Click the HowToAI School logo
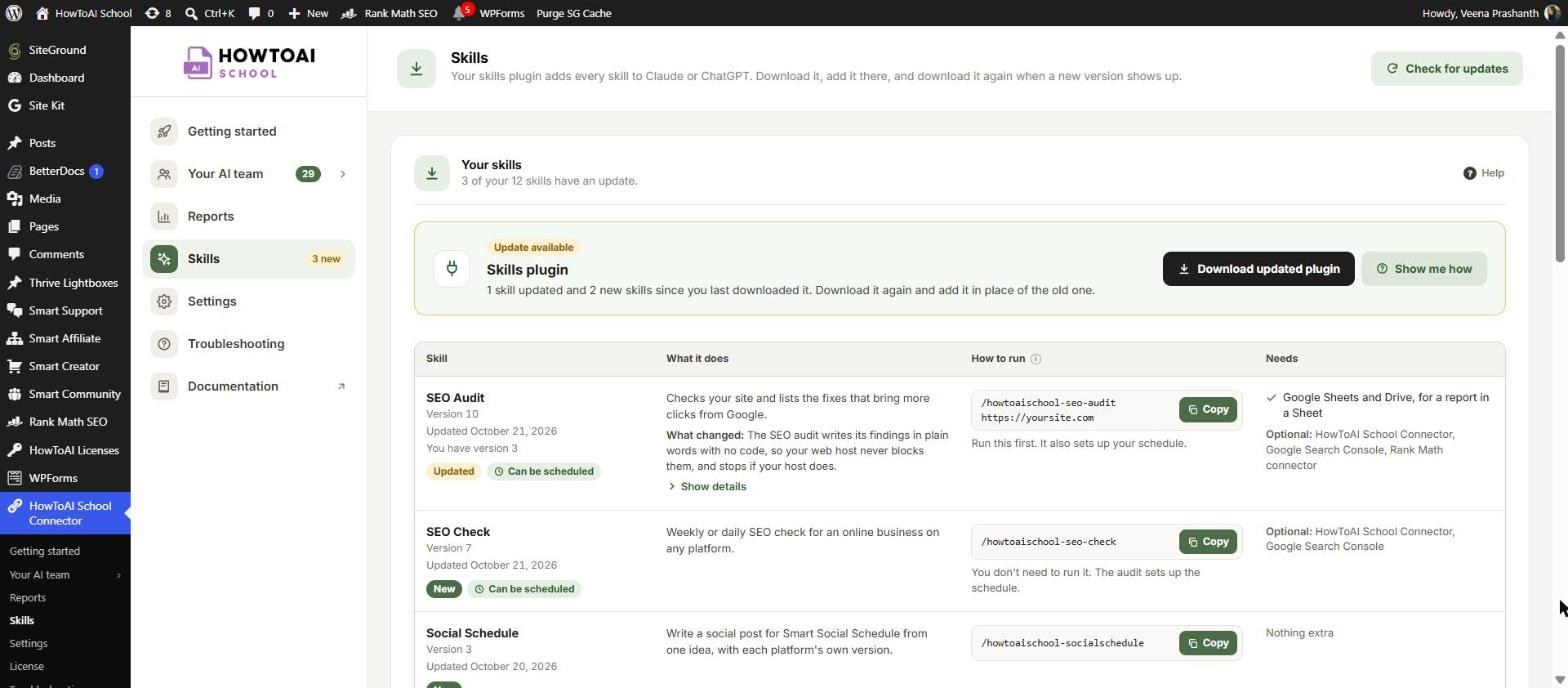 click(x=249, y=62)
